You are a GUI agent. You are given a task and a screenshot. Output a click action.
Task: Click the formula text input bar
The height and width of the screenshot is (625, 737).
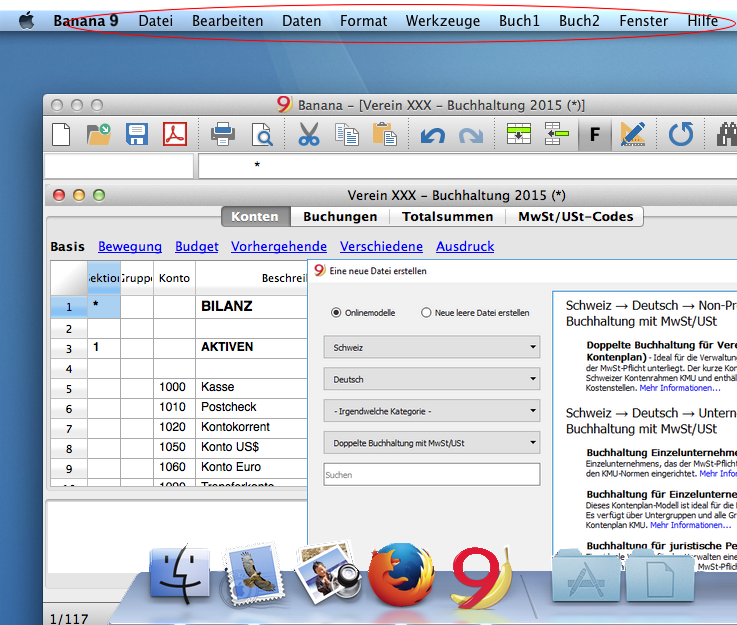pos(467,165)
